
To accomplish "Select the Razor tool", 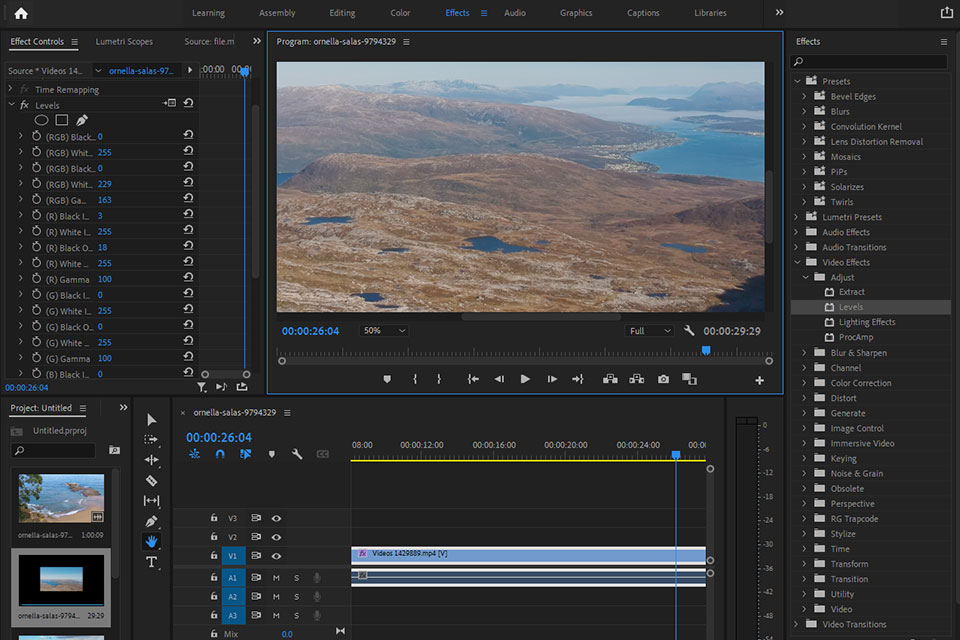I will coord(152,480).
